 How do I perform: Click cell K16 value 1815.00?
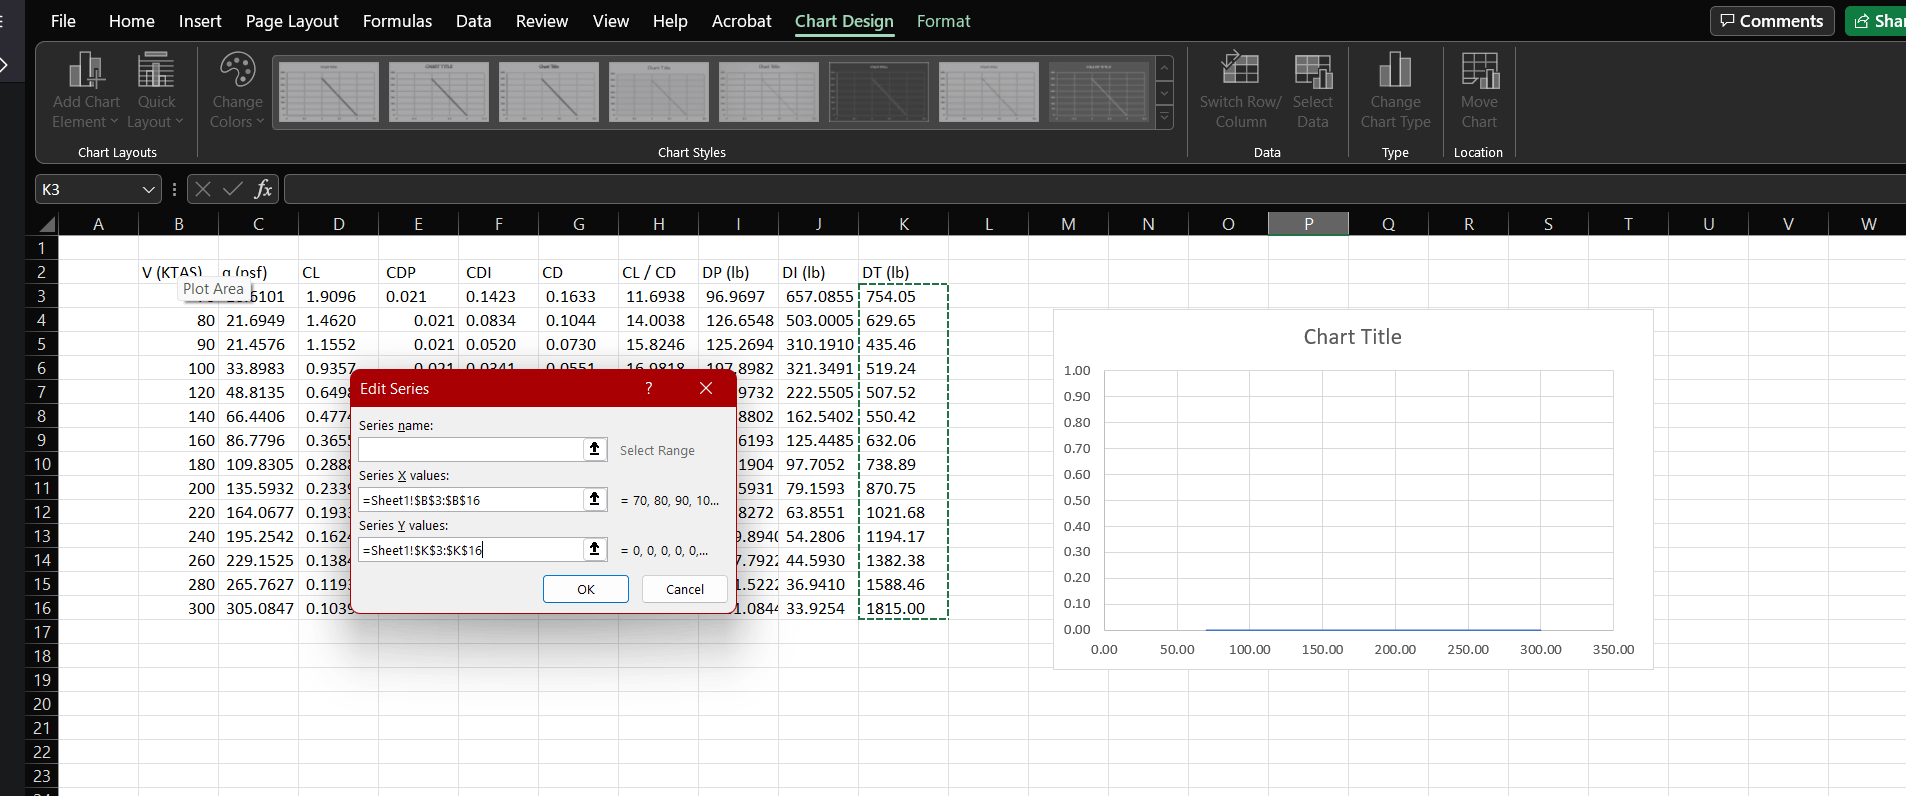[903, 608]
